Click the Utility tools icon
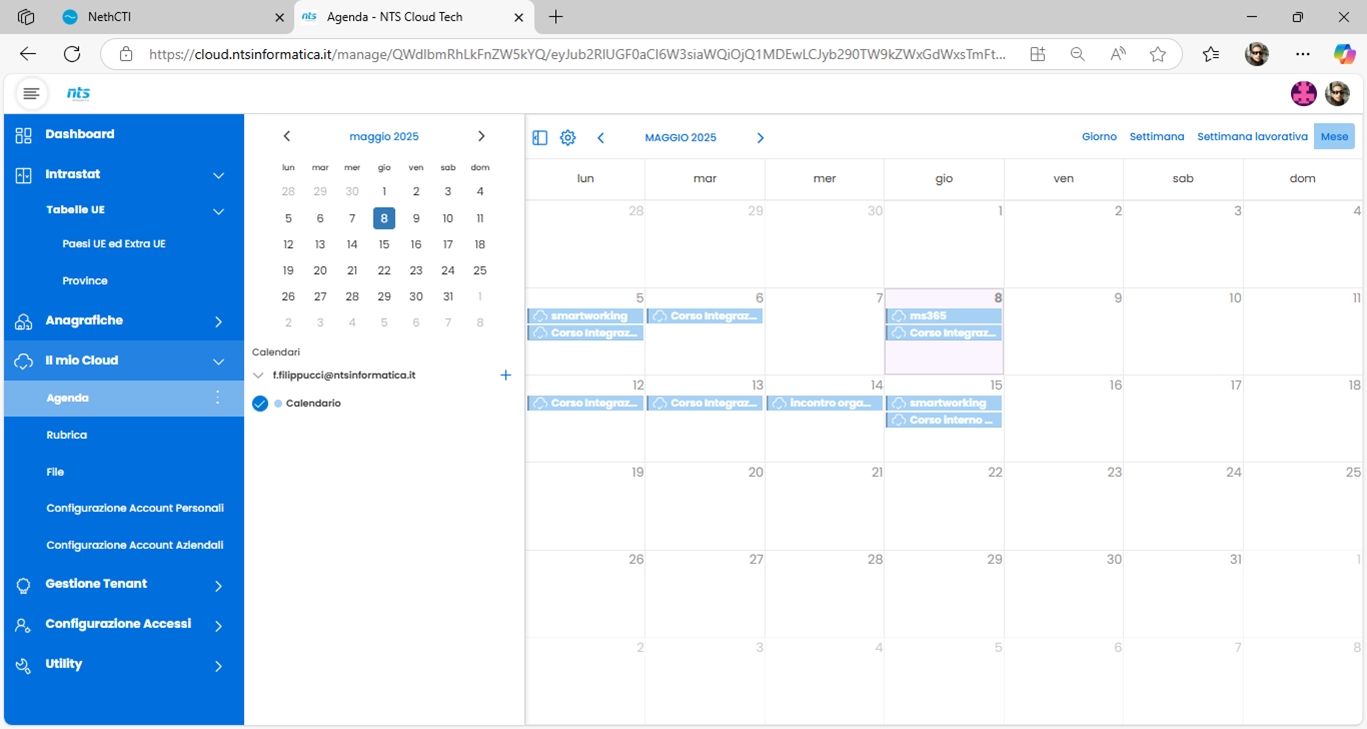1367x729 pixels. tap(24, 665)
